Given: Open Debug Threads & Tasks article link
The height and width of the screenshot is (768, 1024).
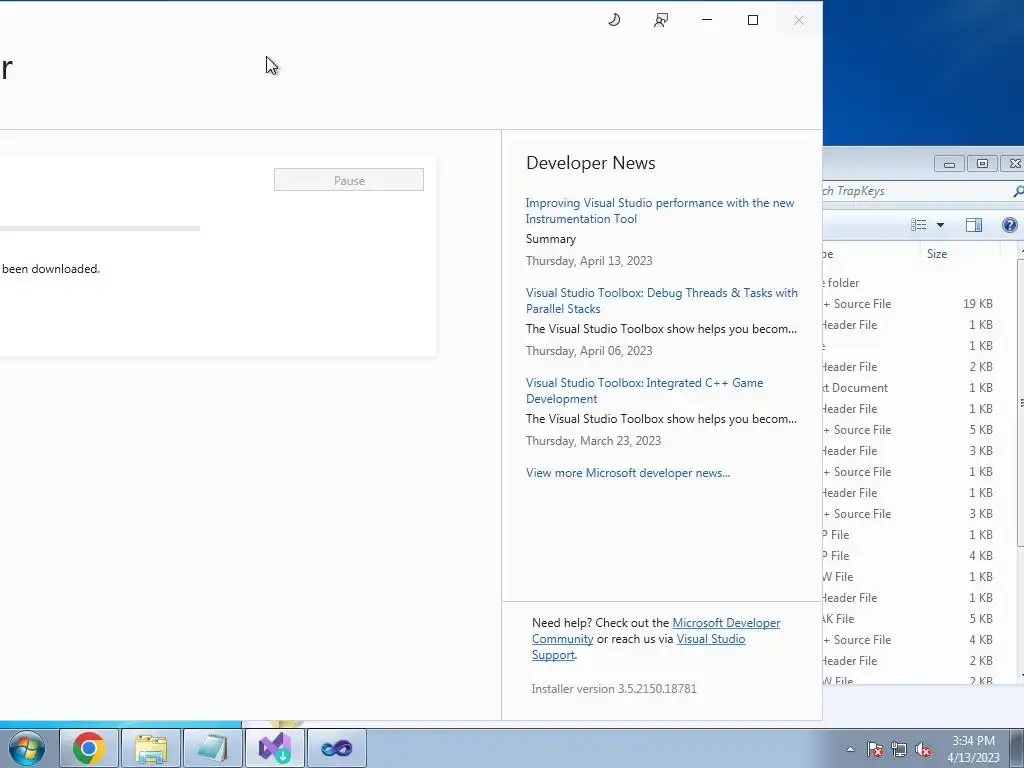Looking at the screenshot, I should [x=662, y=301].
